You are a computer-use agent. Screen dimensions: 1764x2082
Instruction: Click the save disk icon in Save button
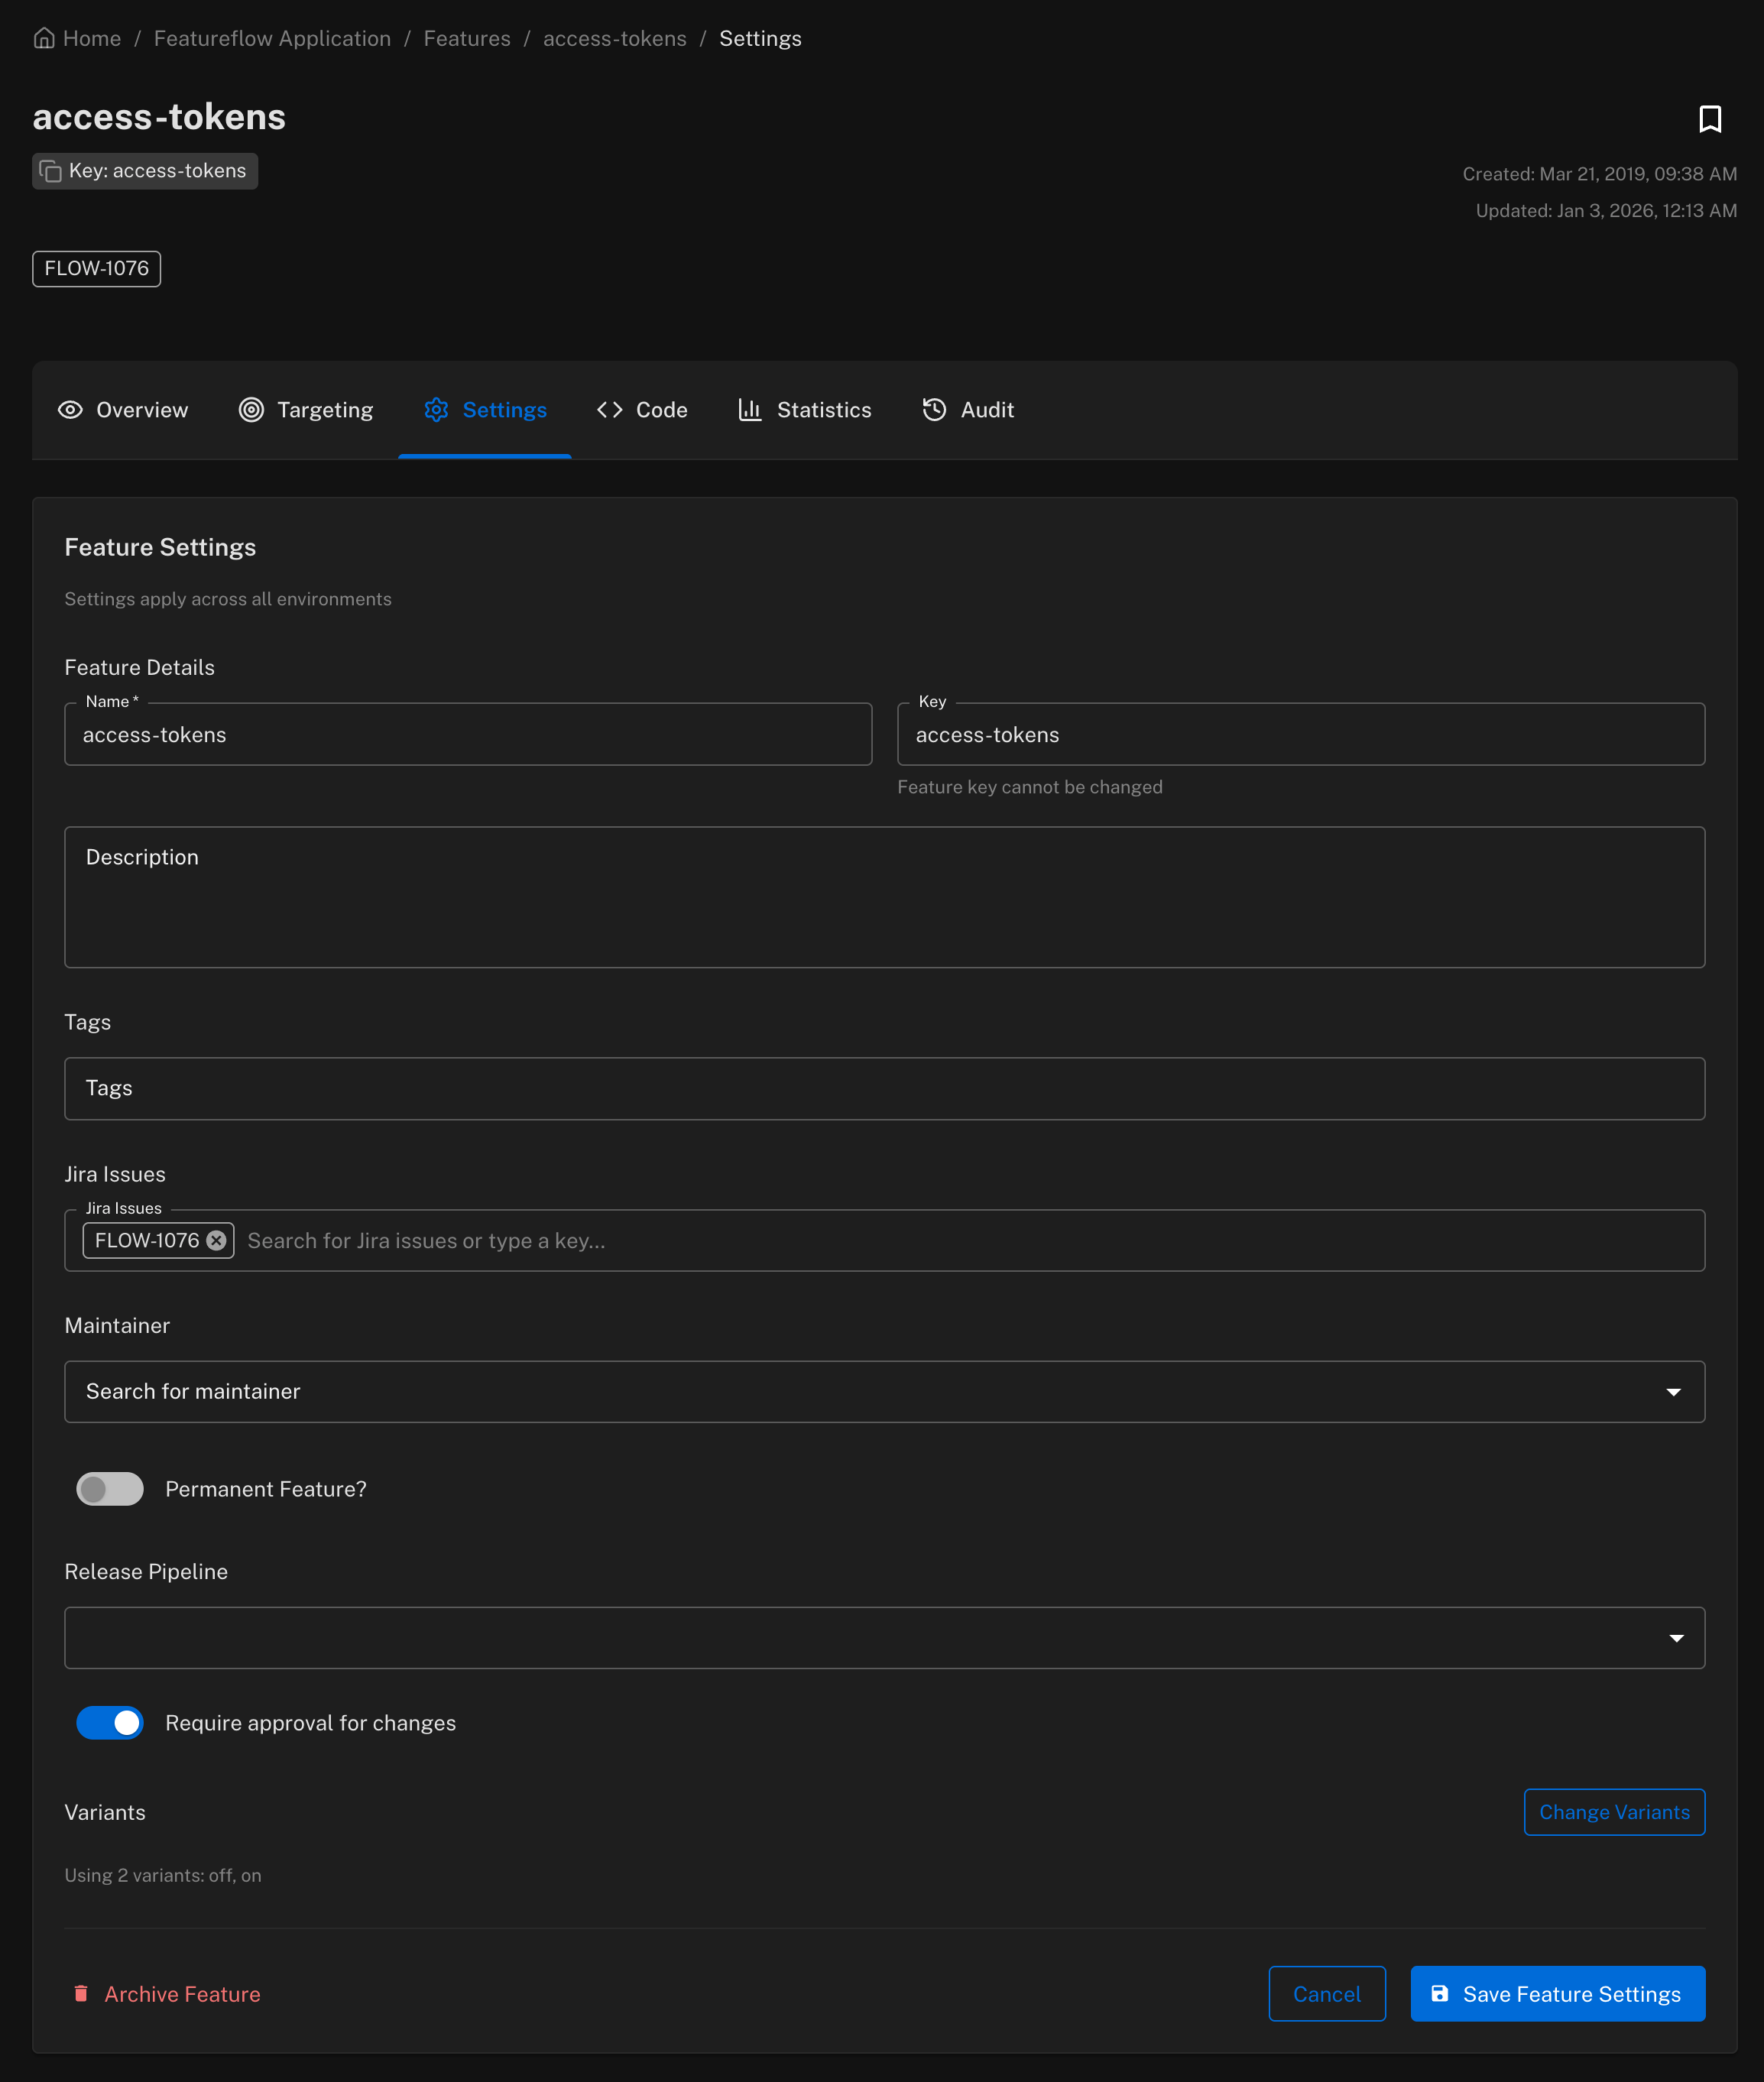[x=1439, y=1993]
